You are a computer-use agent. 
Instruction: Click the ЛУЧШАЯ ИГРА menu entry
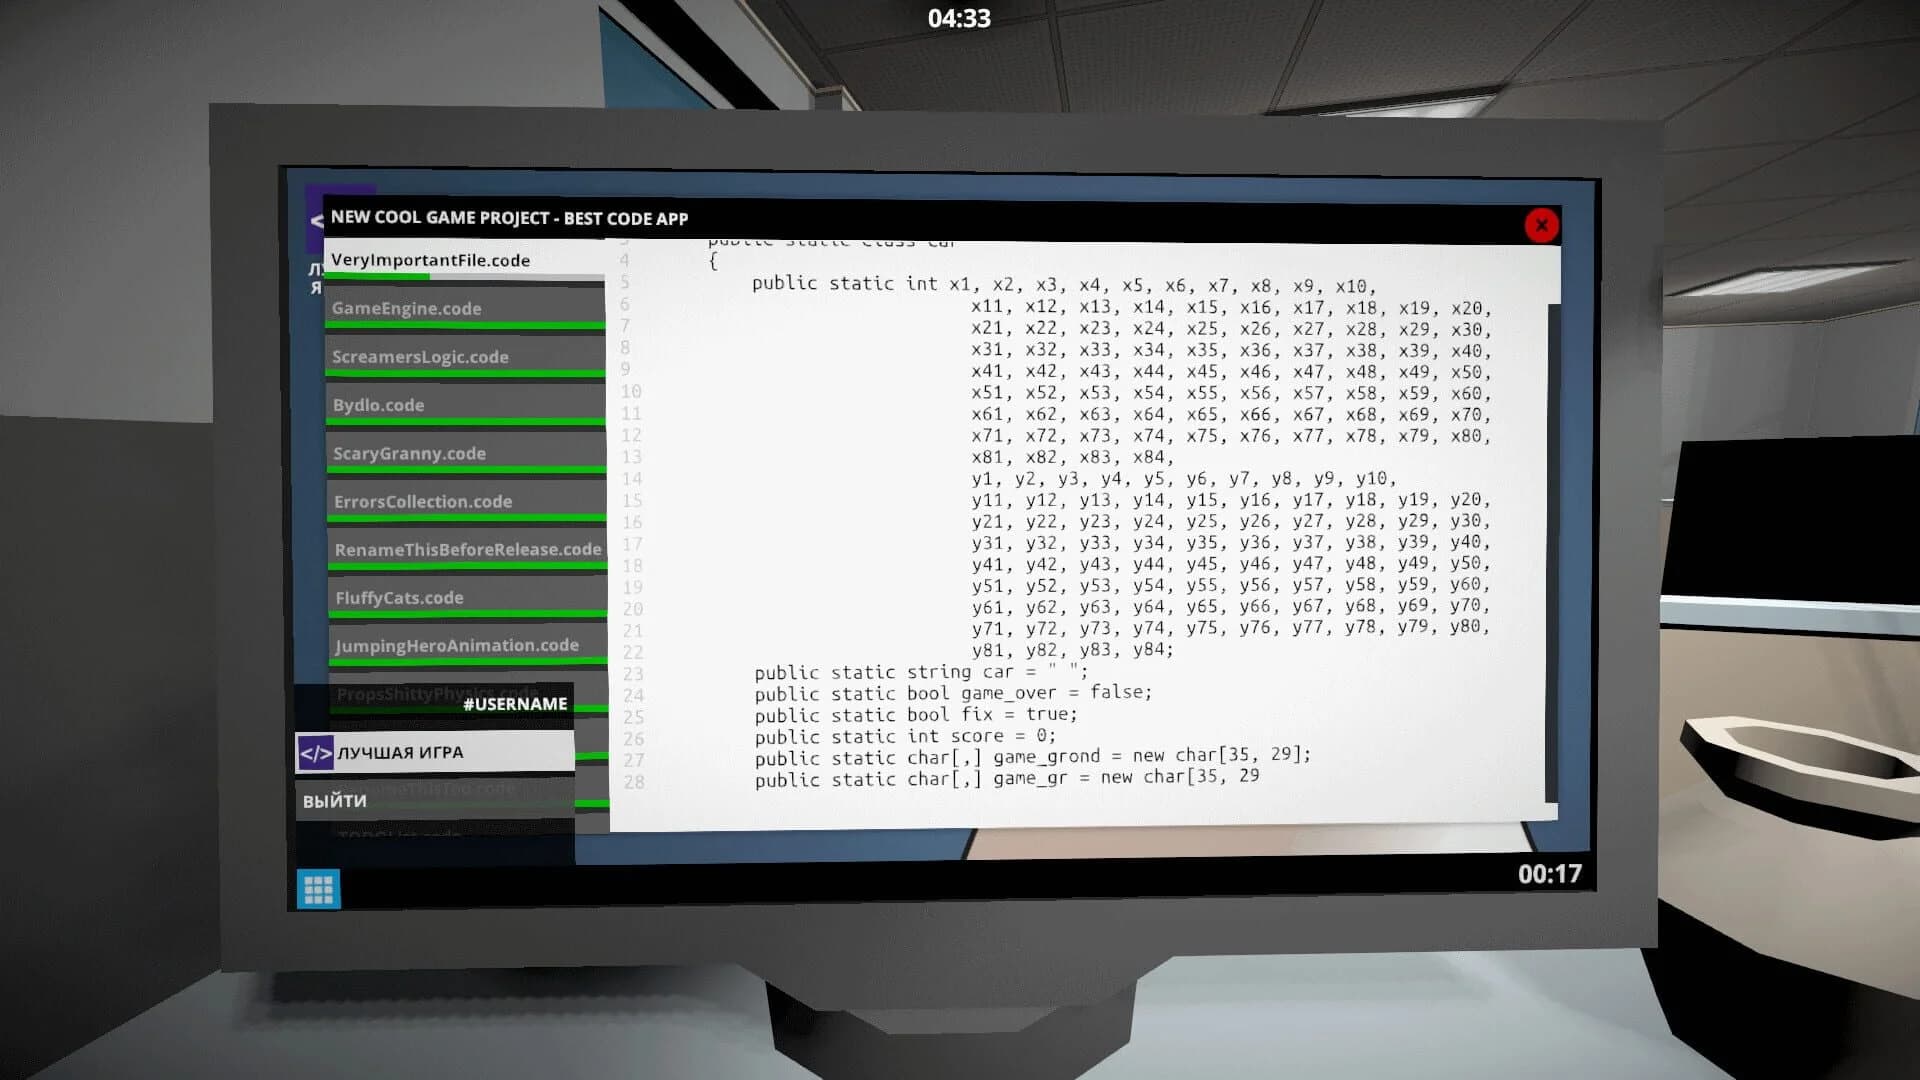(x=400, y=752)
